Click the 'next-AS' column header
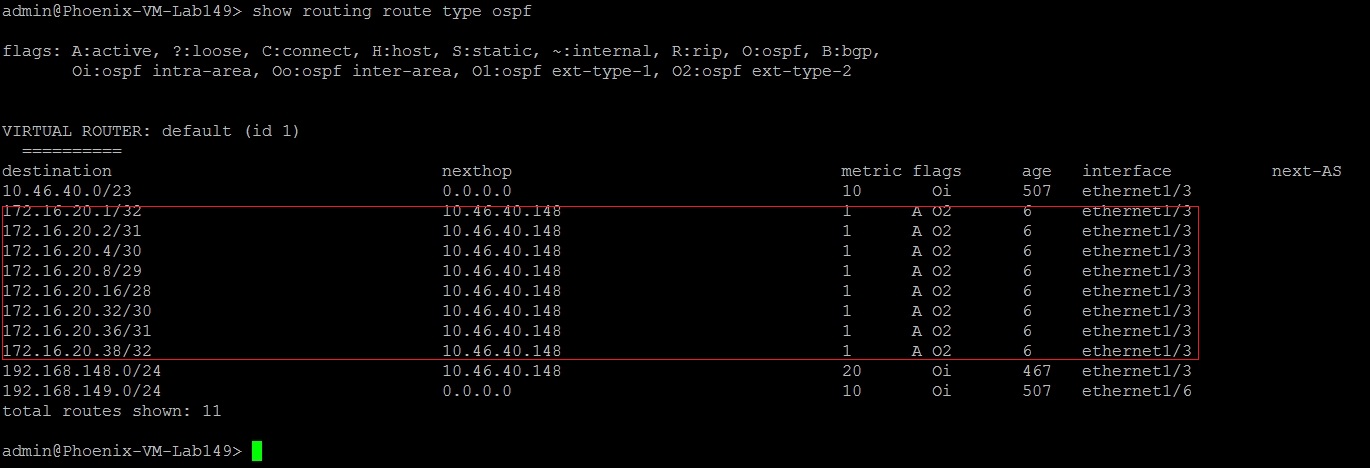 (x=1306, y=171)
